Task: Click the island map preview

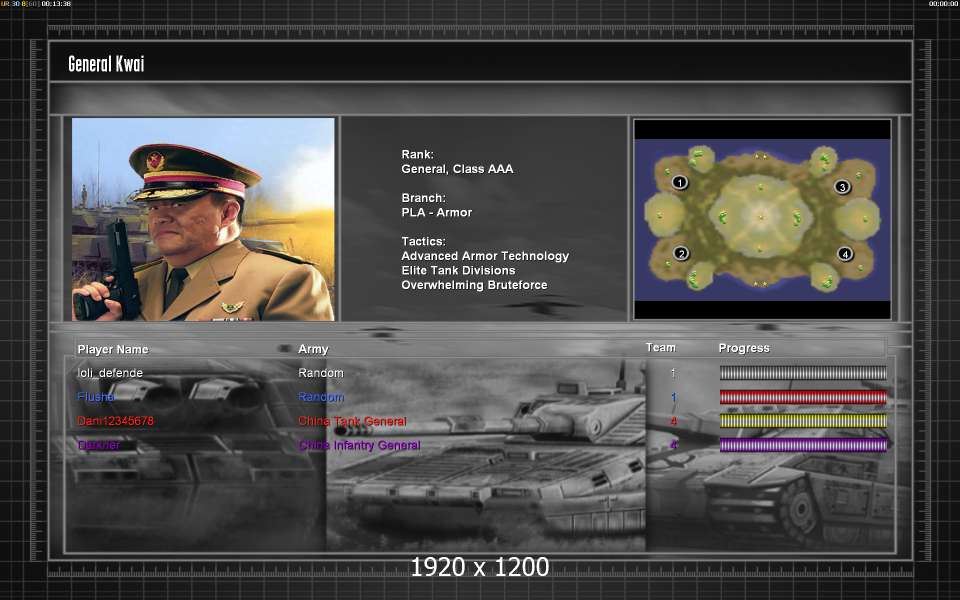Action: (x=762, y=219)
